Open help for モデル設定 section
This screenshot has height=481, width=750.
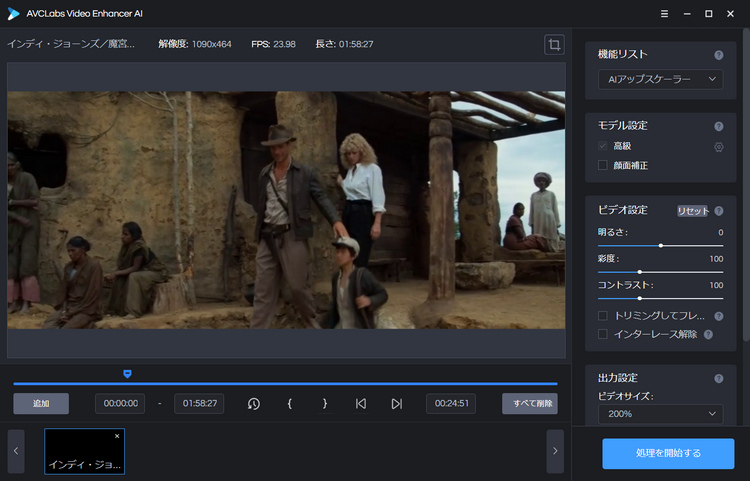718,126
